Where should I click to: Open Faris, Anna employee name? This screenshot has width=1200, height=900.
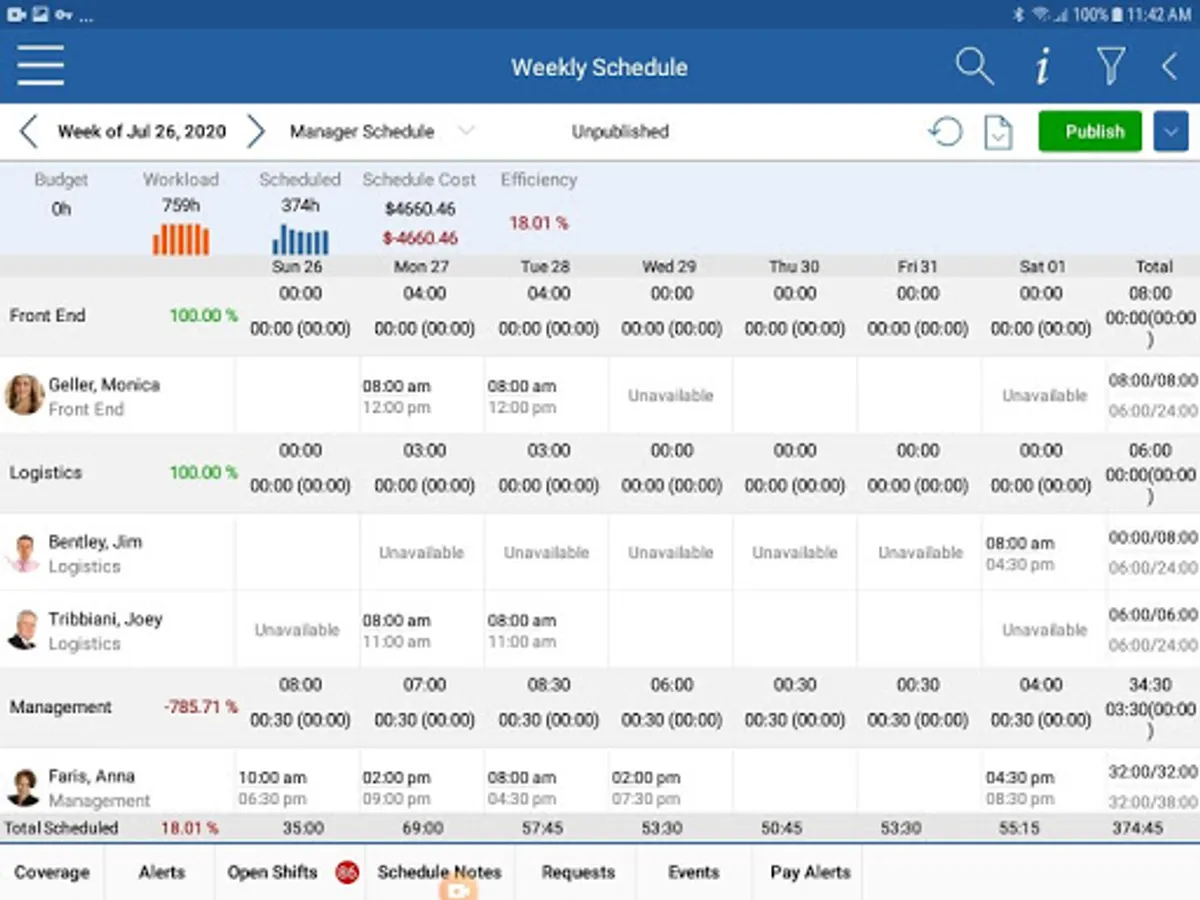point(91,776)
